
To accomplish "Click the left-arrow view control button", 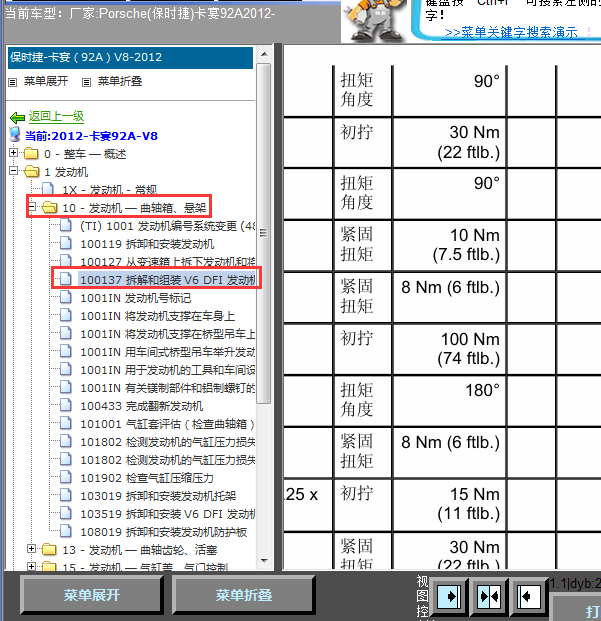I will coord(529,596).
